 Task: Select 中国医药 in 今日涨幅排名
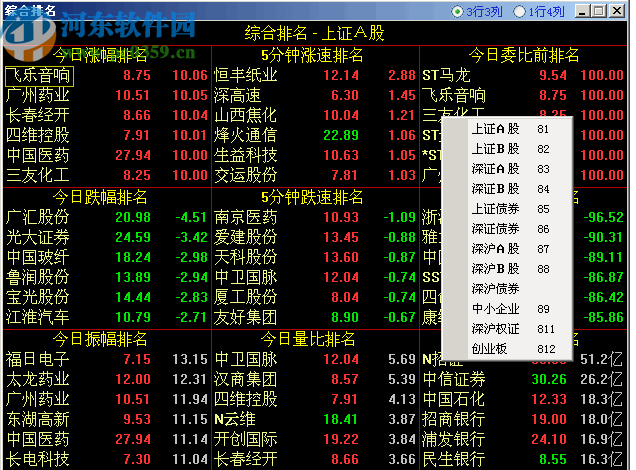tap(107, 155)
